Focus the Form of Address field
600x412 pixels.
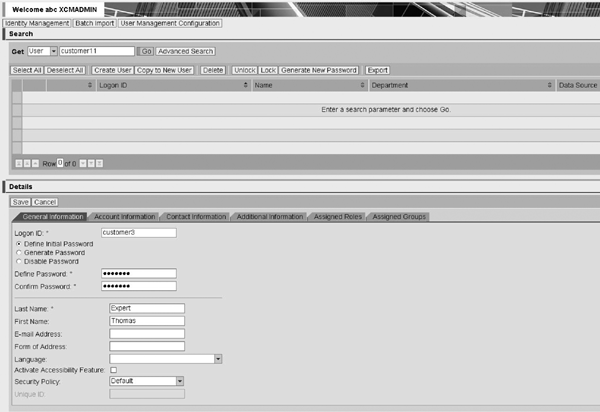147,346
